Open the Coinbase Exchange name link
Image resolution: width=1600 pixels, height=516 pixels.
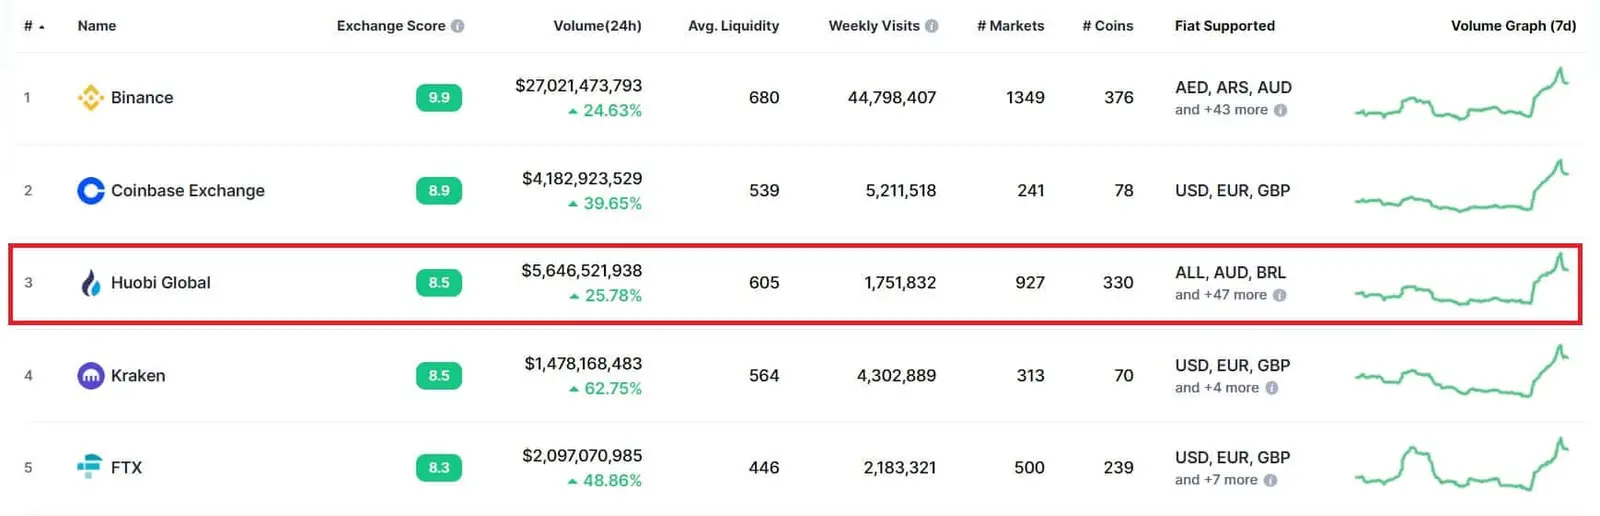pos(188,190)
